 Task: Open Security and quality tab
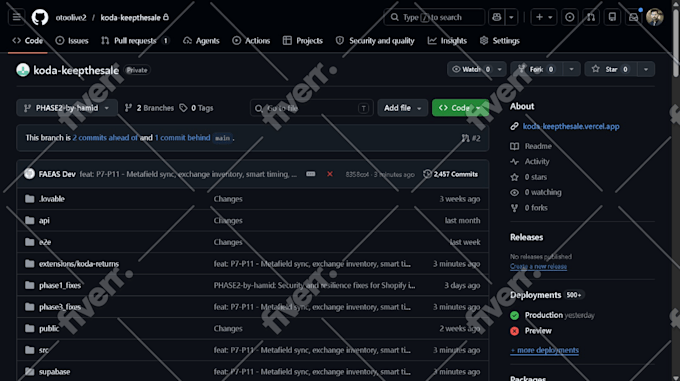pyautogui.click(x=375, y=41)
